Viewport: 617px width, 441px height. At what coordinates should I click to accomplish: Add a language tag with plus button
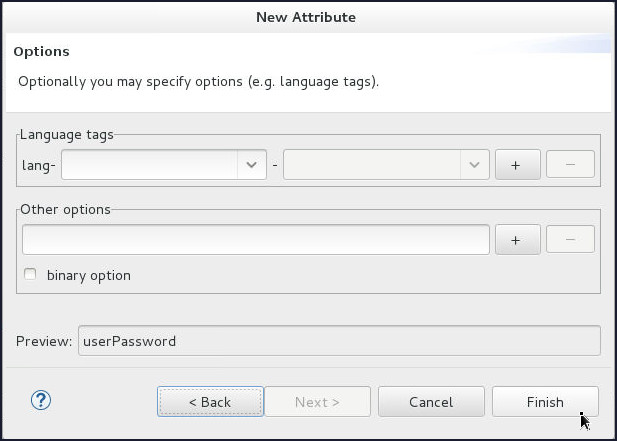click(517, 164)
